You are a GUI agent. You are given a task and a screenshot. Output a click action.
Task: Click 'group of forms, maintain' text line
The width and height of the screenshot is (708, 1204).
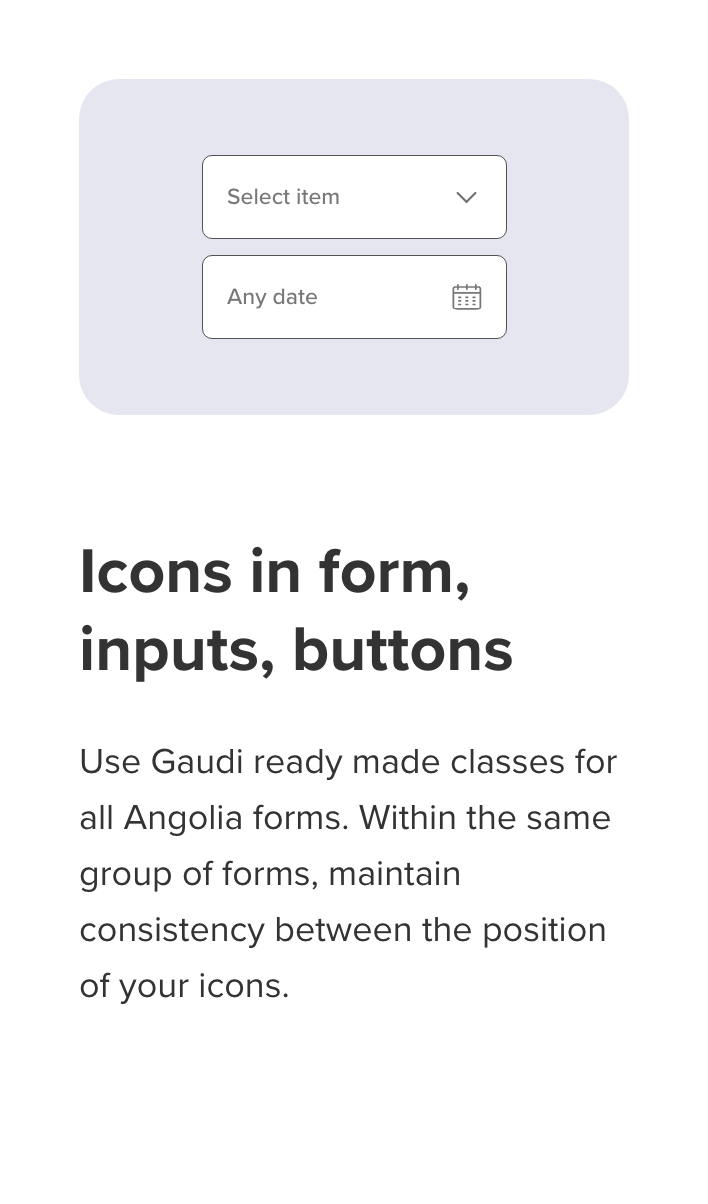[x=270, y=874]
